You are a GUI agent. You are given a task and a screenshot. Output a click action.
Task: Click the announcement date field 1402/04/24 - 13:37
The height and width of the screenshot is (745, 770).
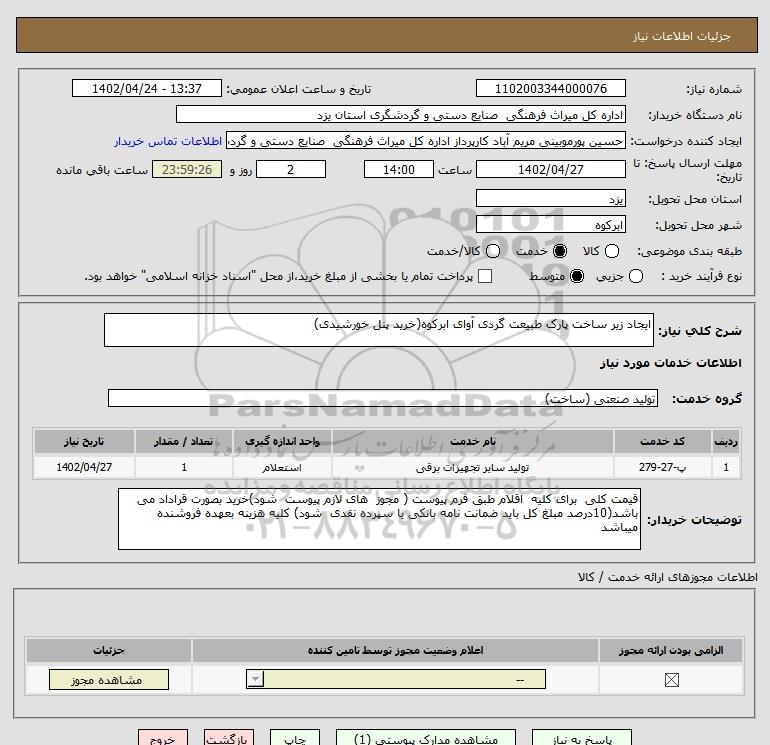click(147, 88)
